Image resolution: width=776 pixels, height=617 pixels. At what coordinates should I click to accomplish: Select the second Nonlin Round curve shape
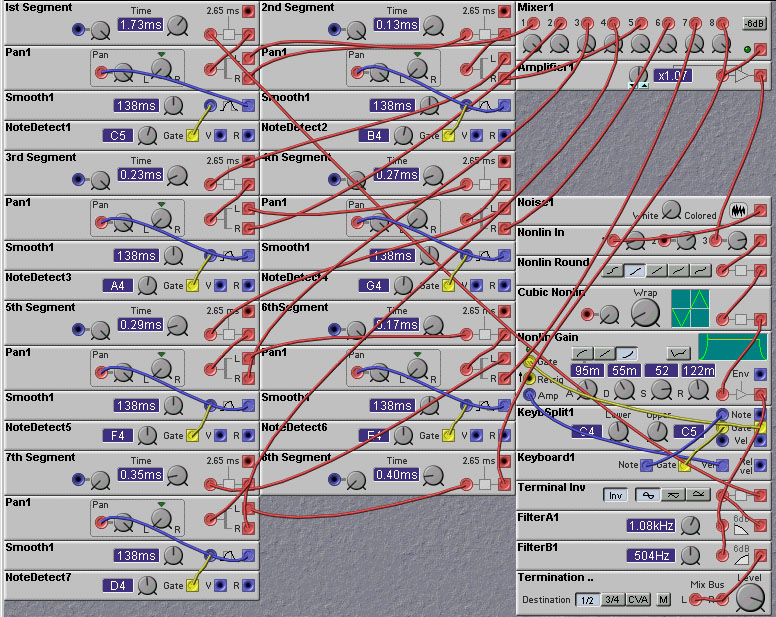pos(634,270)
